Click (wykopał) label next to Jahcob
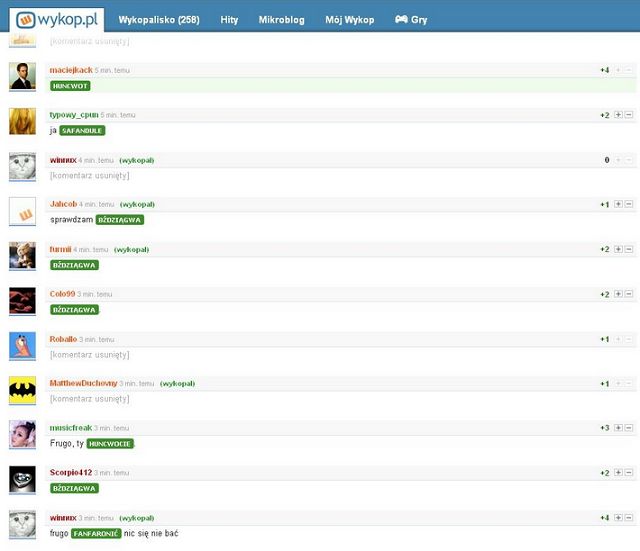Screen dimensions: 640x551 [137, 204]
